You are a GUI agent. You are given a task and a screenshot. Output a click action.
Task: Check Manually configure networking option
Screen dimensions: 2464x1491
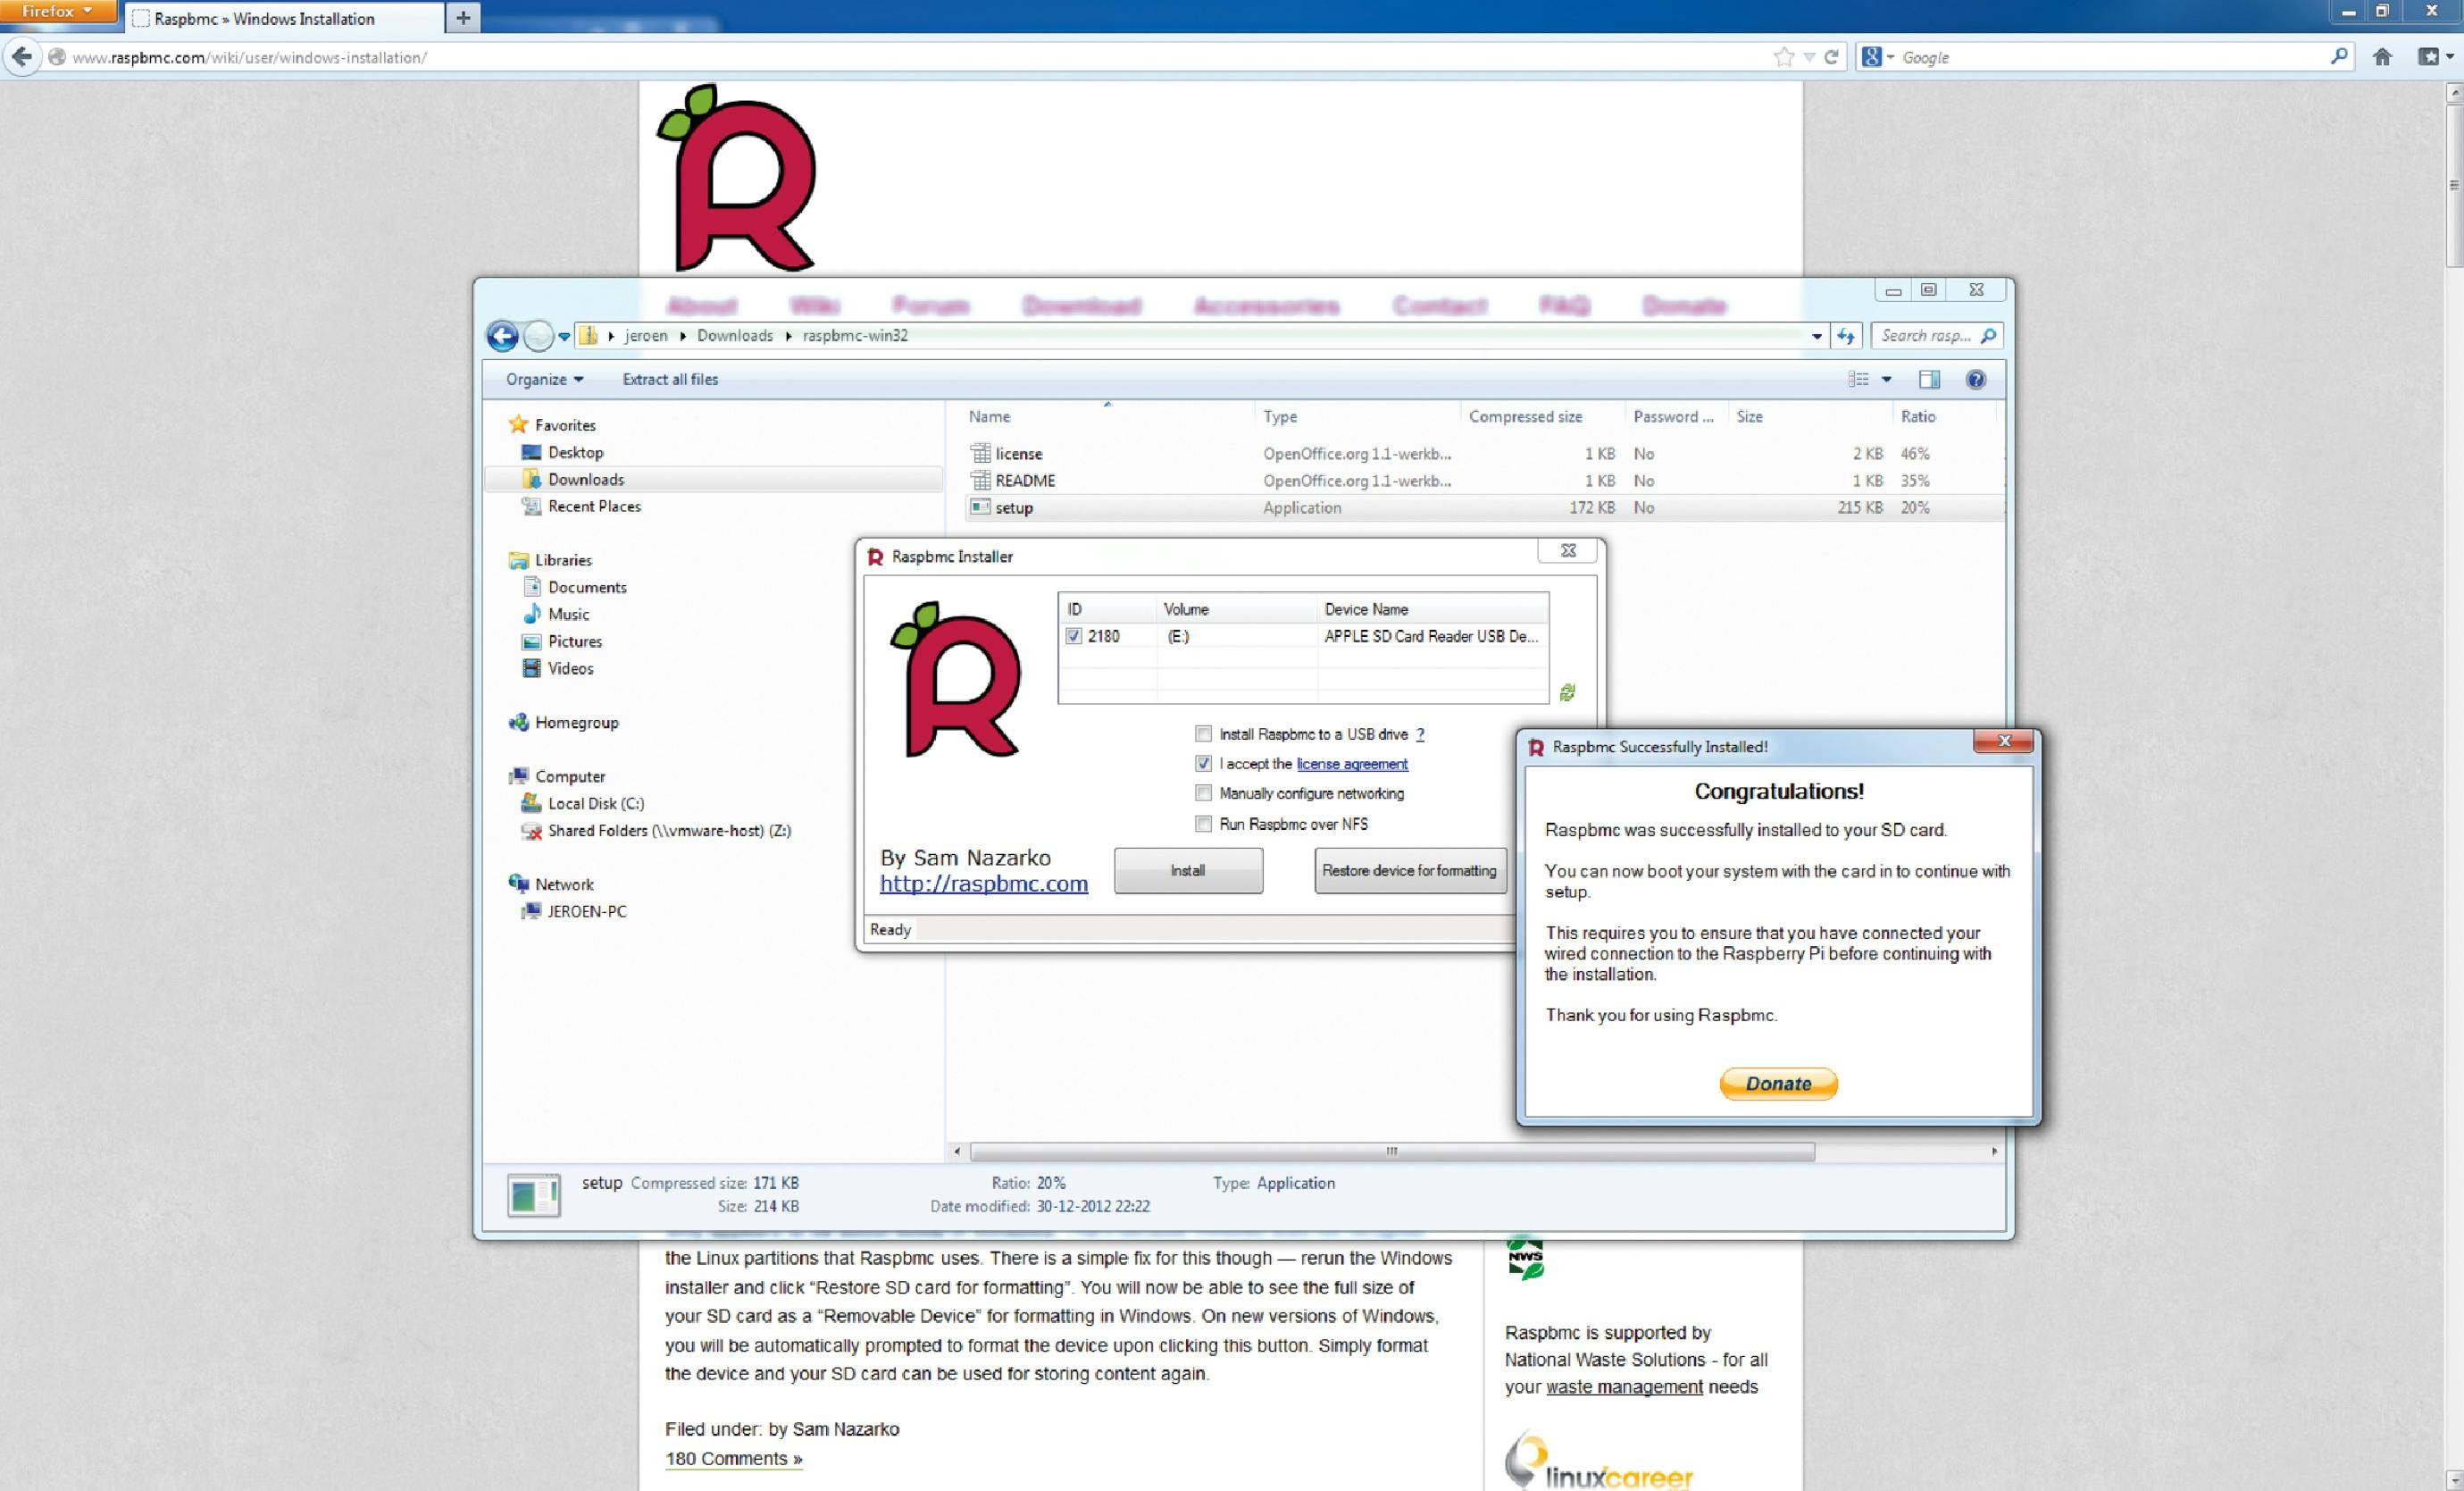pyautogui.click(x=1203, y=793)
